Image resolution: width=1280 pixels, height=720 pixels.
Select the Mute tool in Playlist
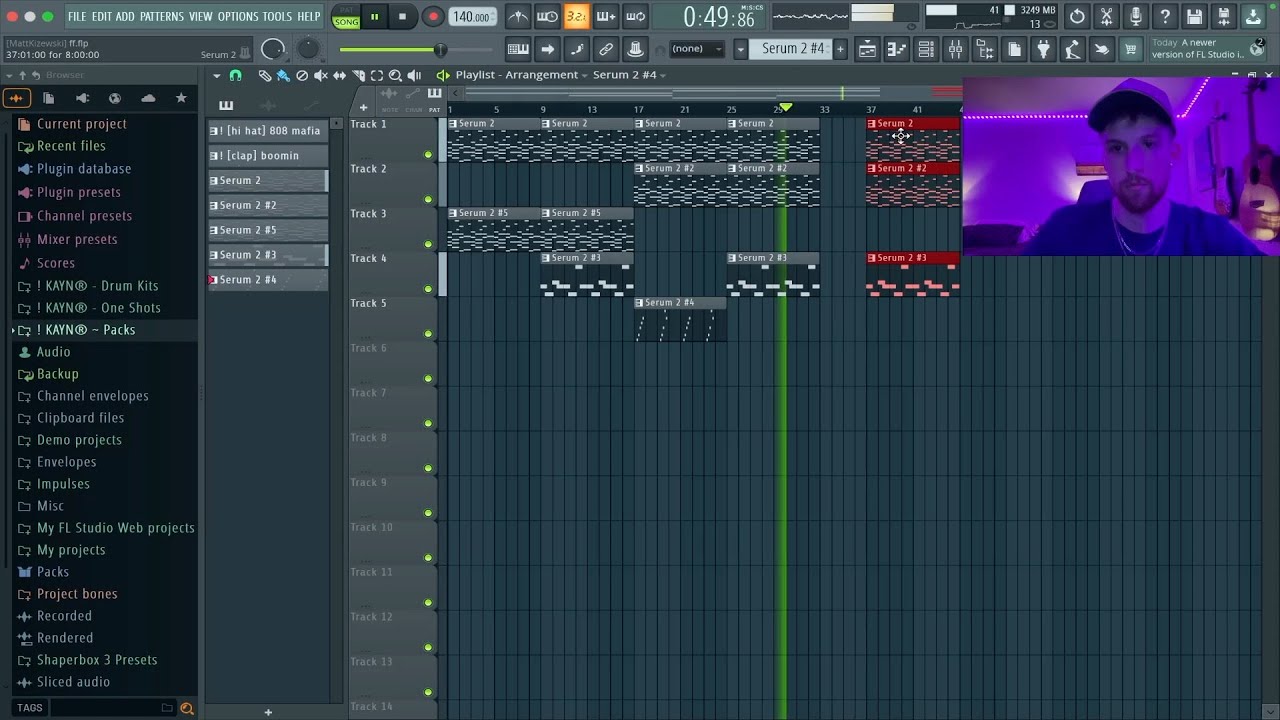tap(321, 75)
